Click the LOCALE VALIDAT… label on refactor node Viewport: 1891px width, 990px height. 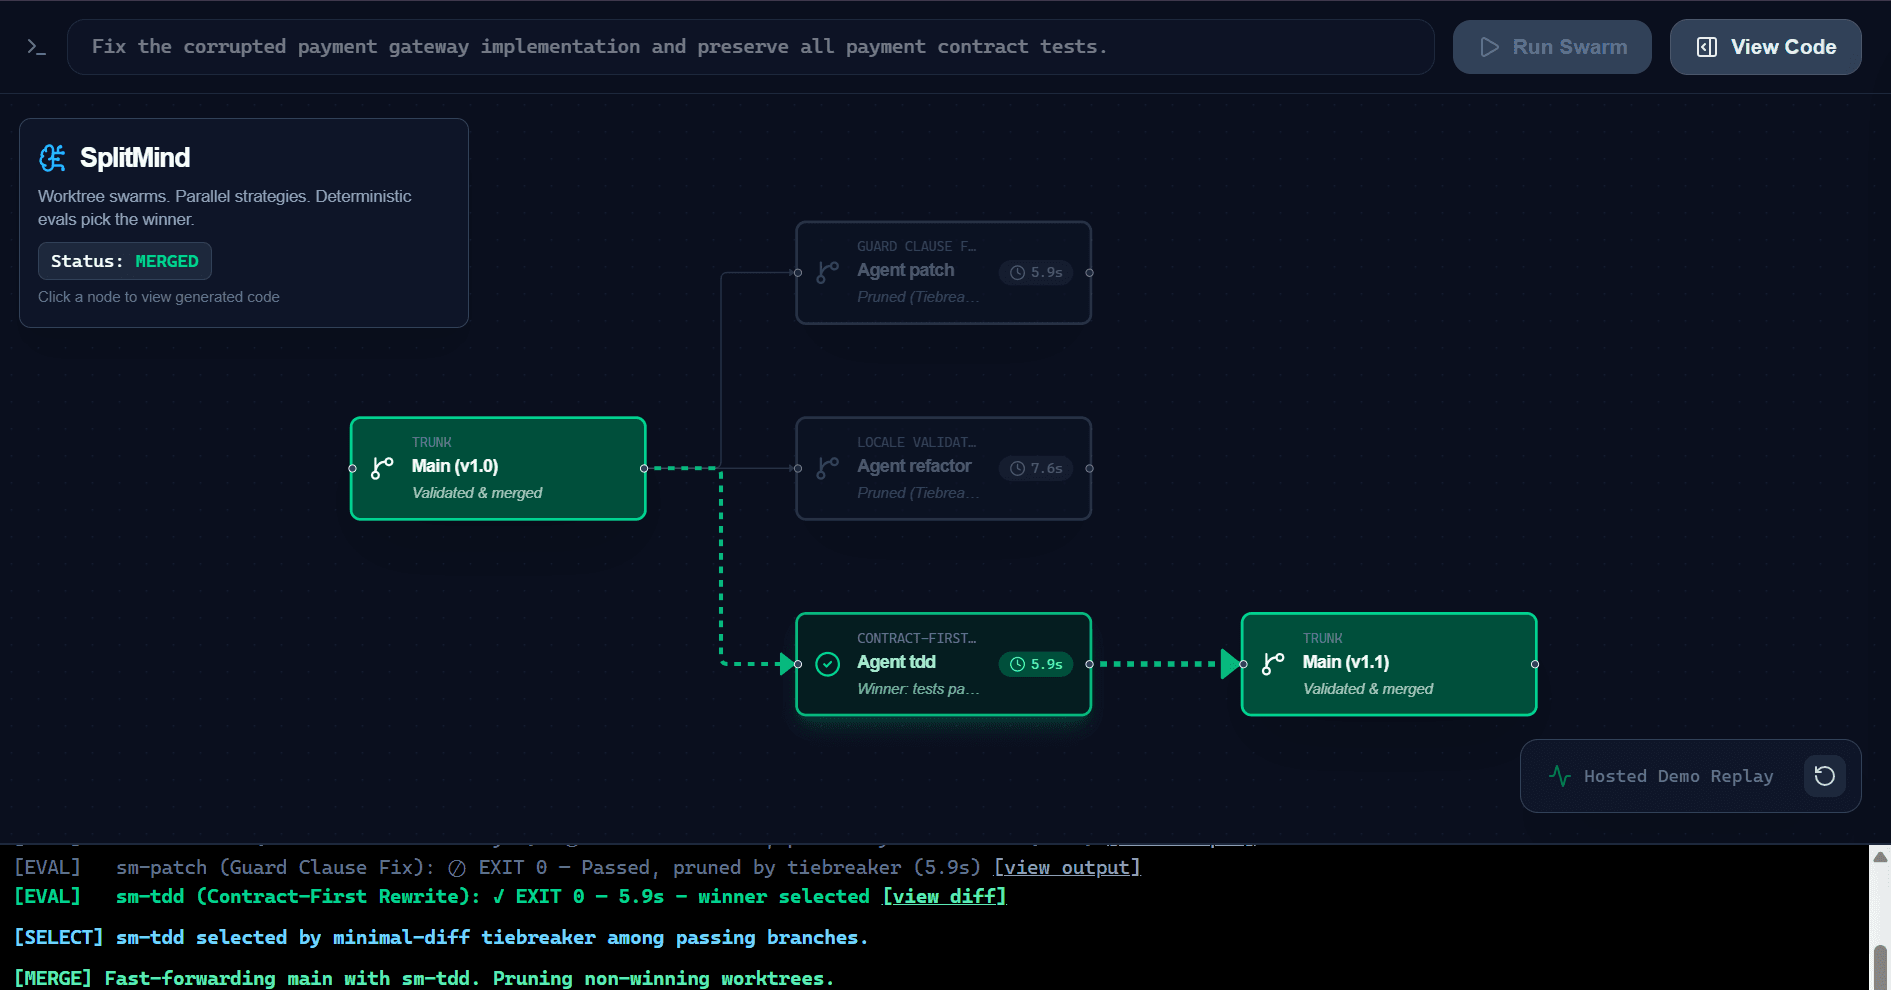(916, 442)
